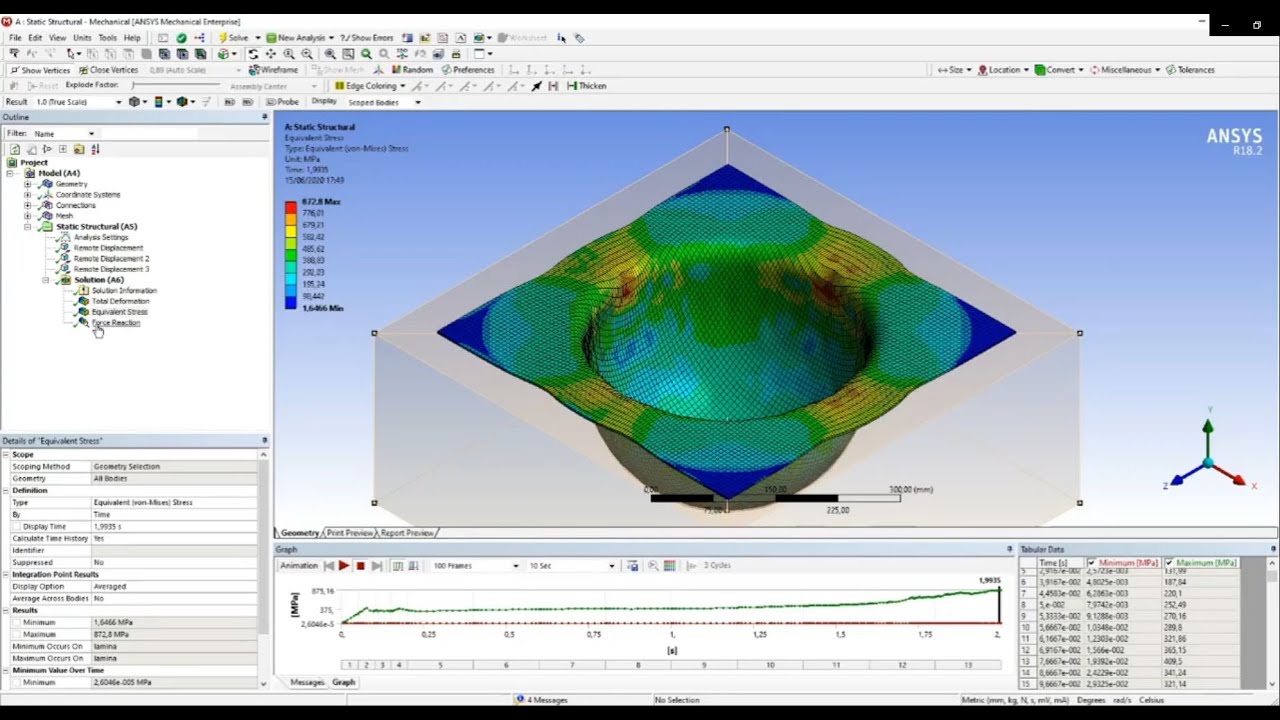Open the File menu
1280x720 pixels.
click(15, 38)
